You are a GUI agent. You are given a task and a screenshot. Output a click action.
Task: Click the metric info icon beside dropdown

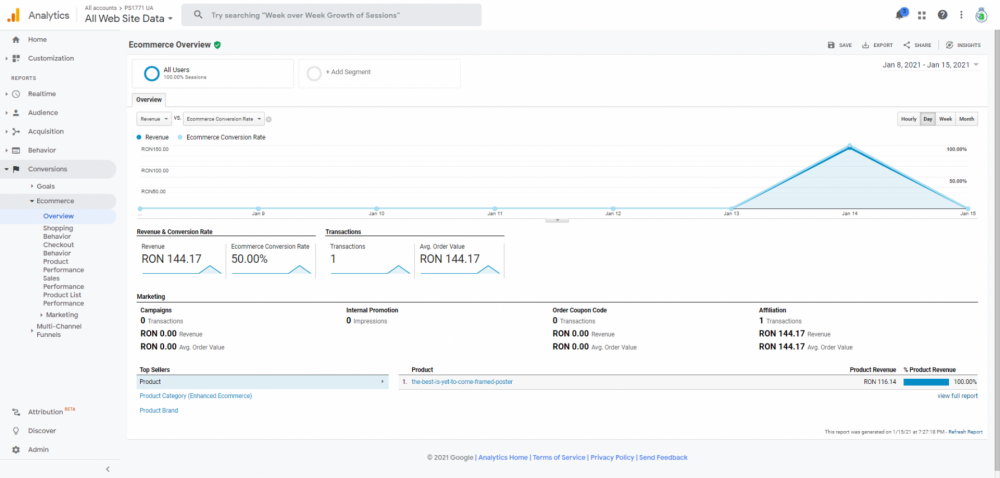tap(268, 119)
